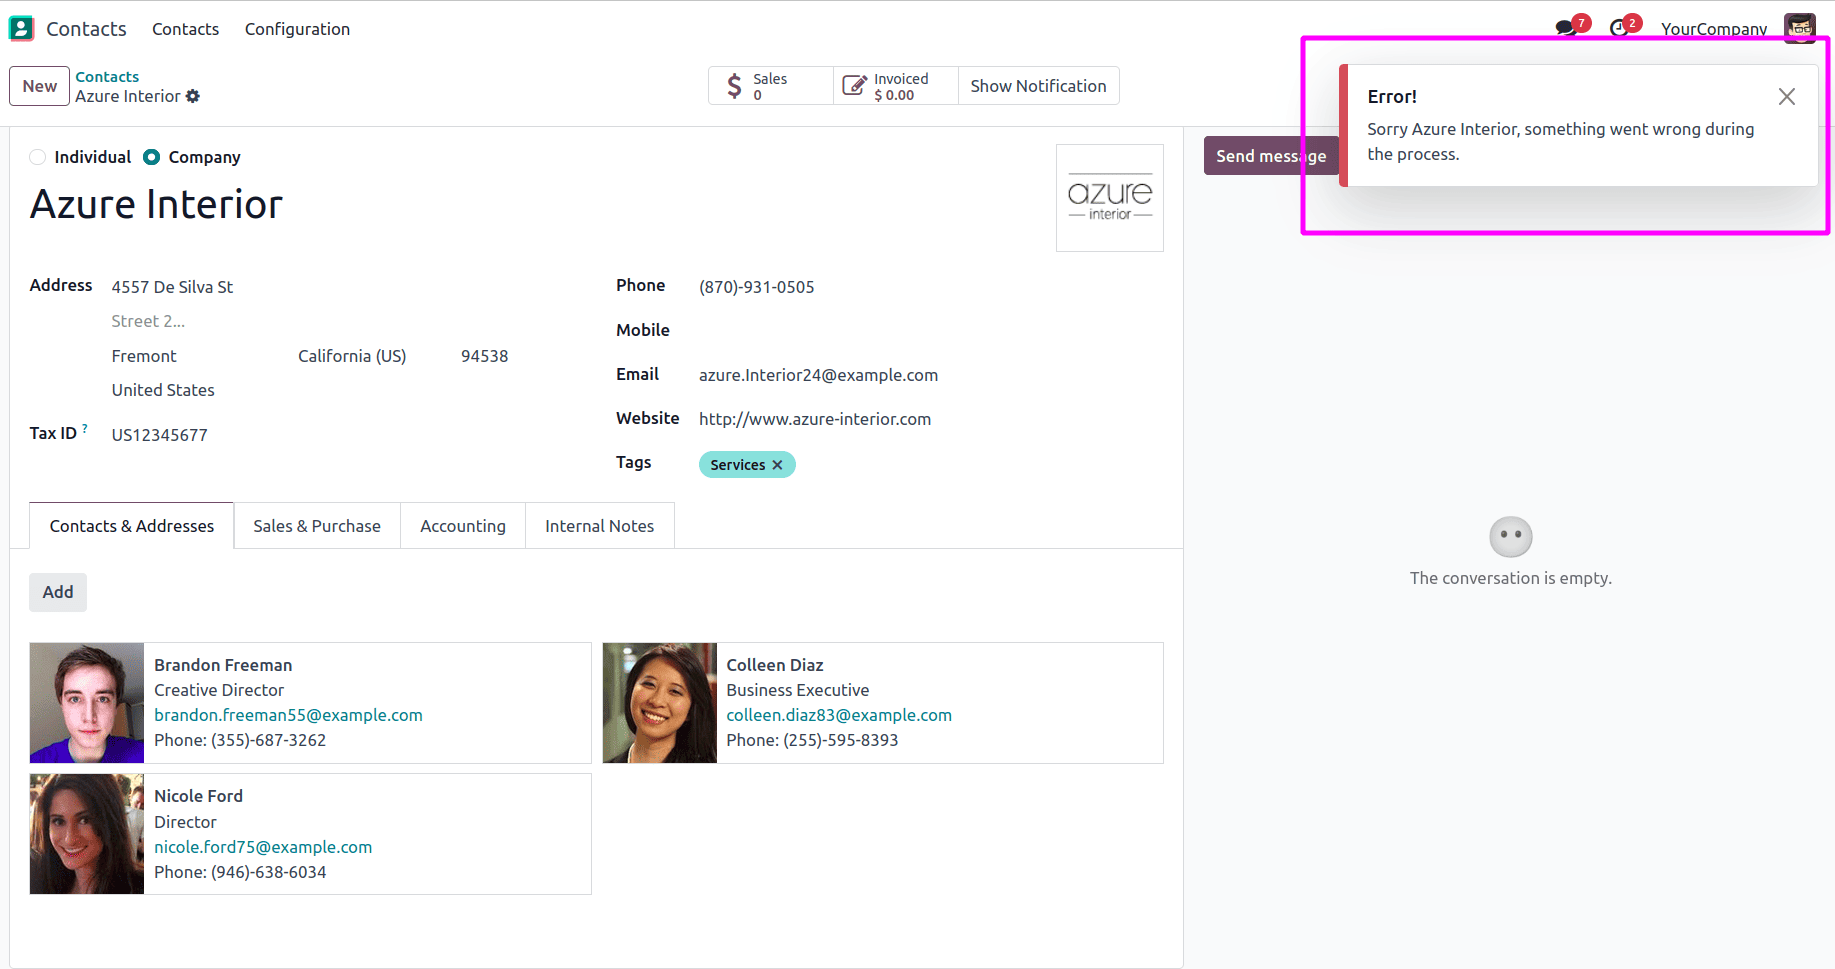1835x969 pixels.
Task: Open the Contacts app home icon
Action: pos(21,29)
